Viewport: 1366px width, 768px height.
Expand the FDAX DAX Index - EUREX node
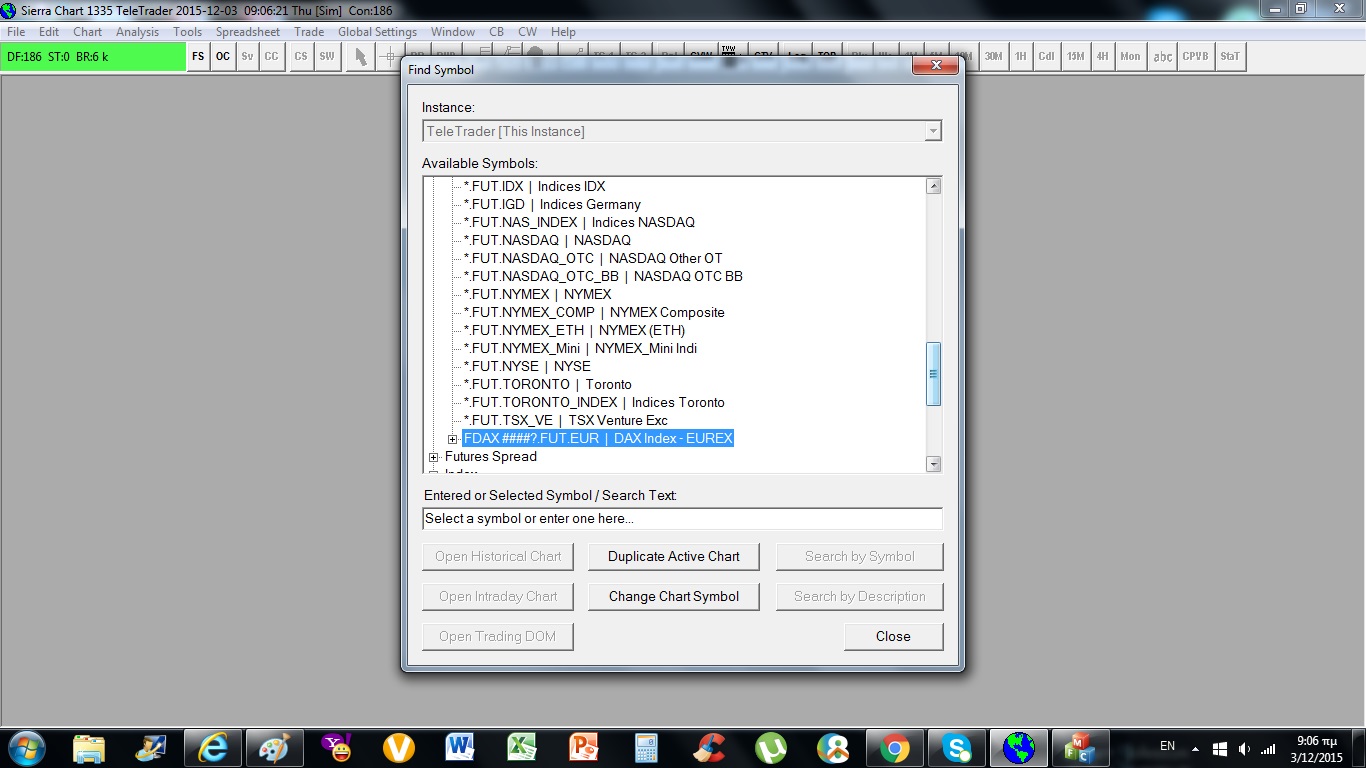point(452,439)
